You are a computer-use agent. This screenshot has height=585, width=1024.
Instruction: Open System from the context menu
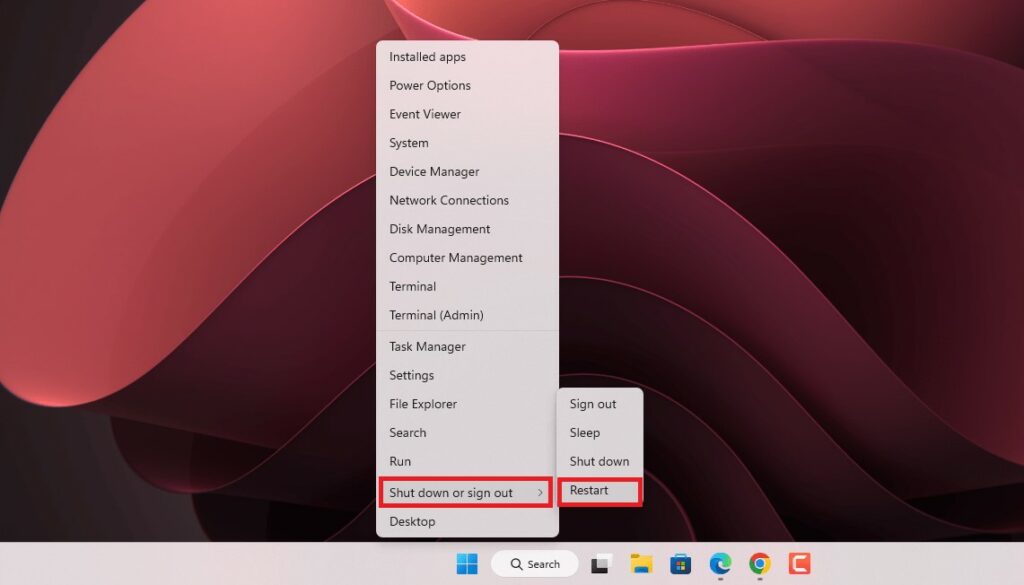click(468, 143)
